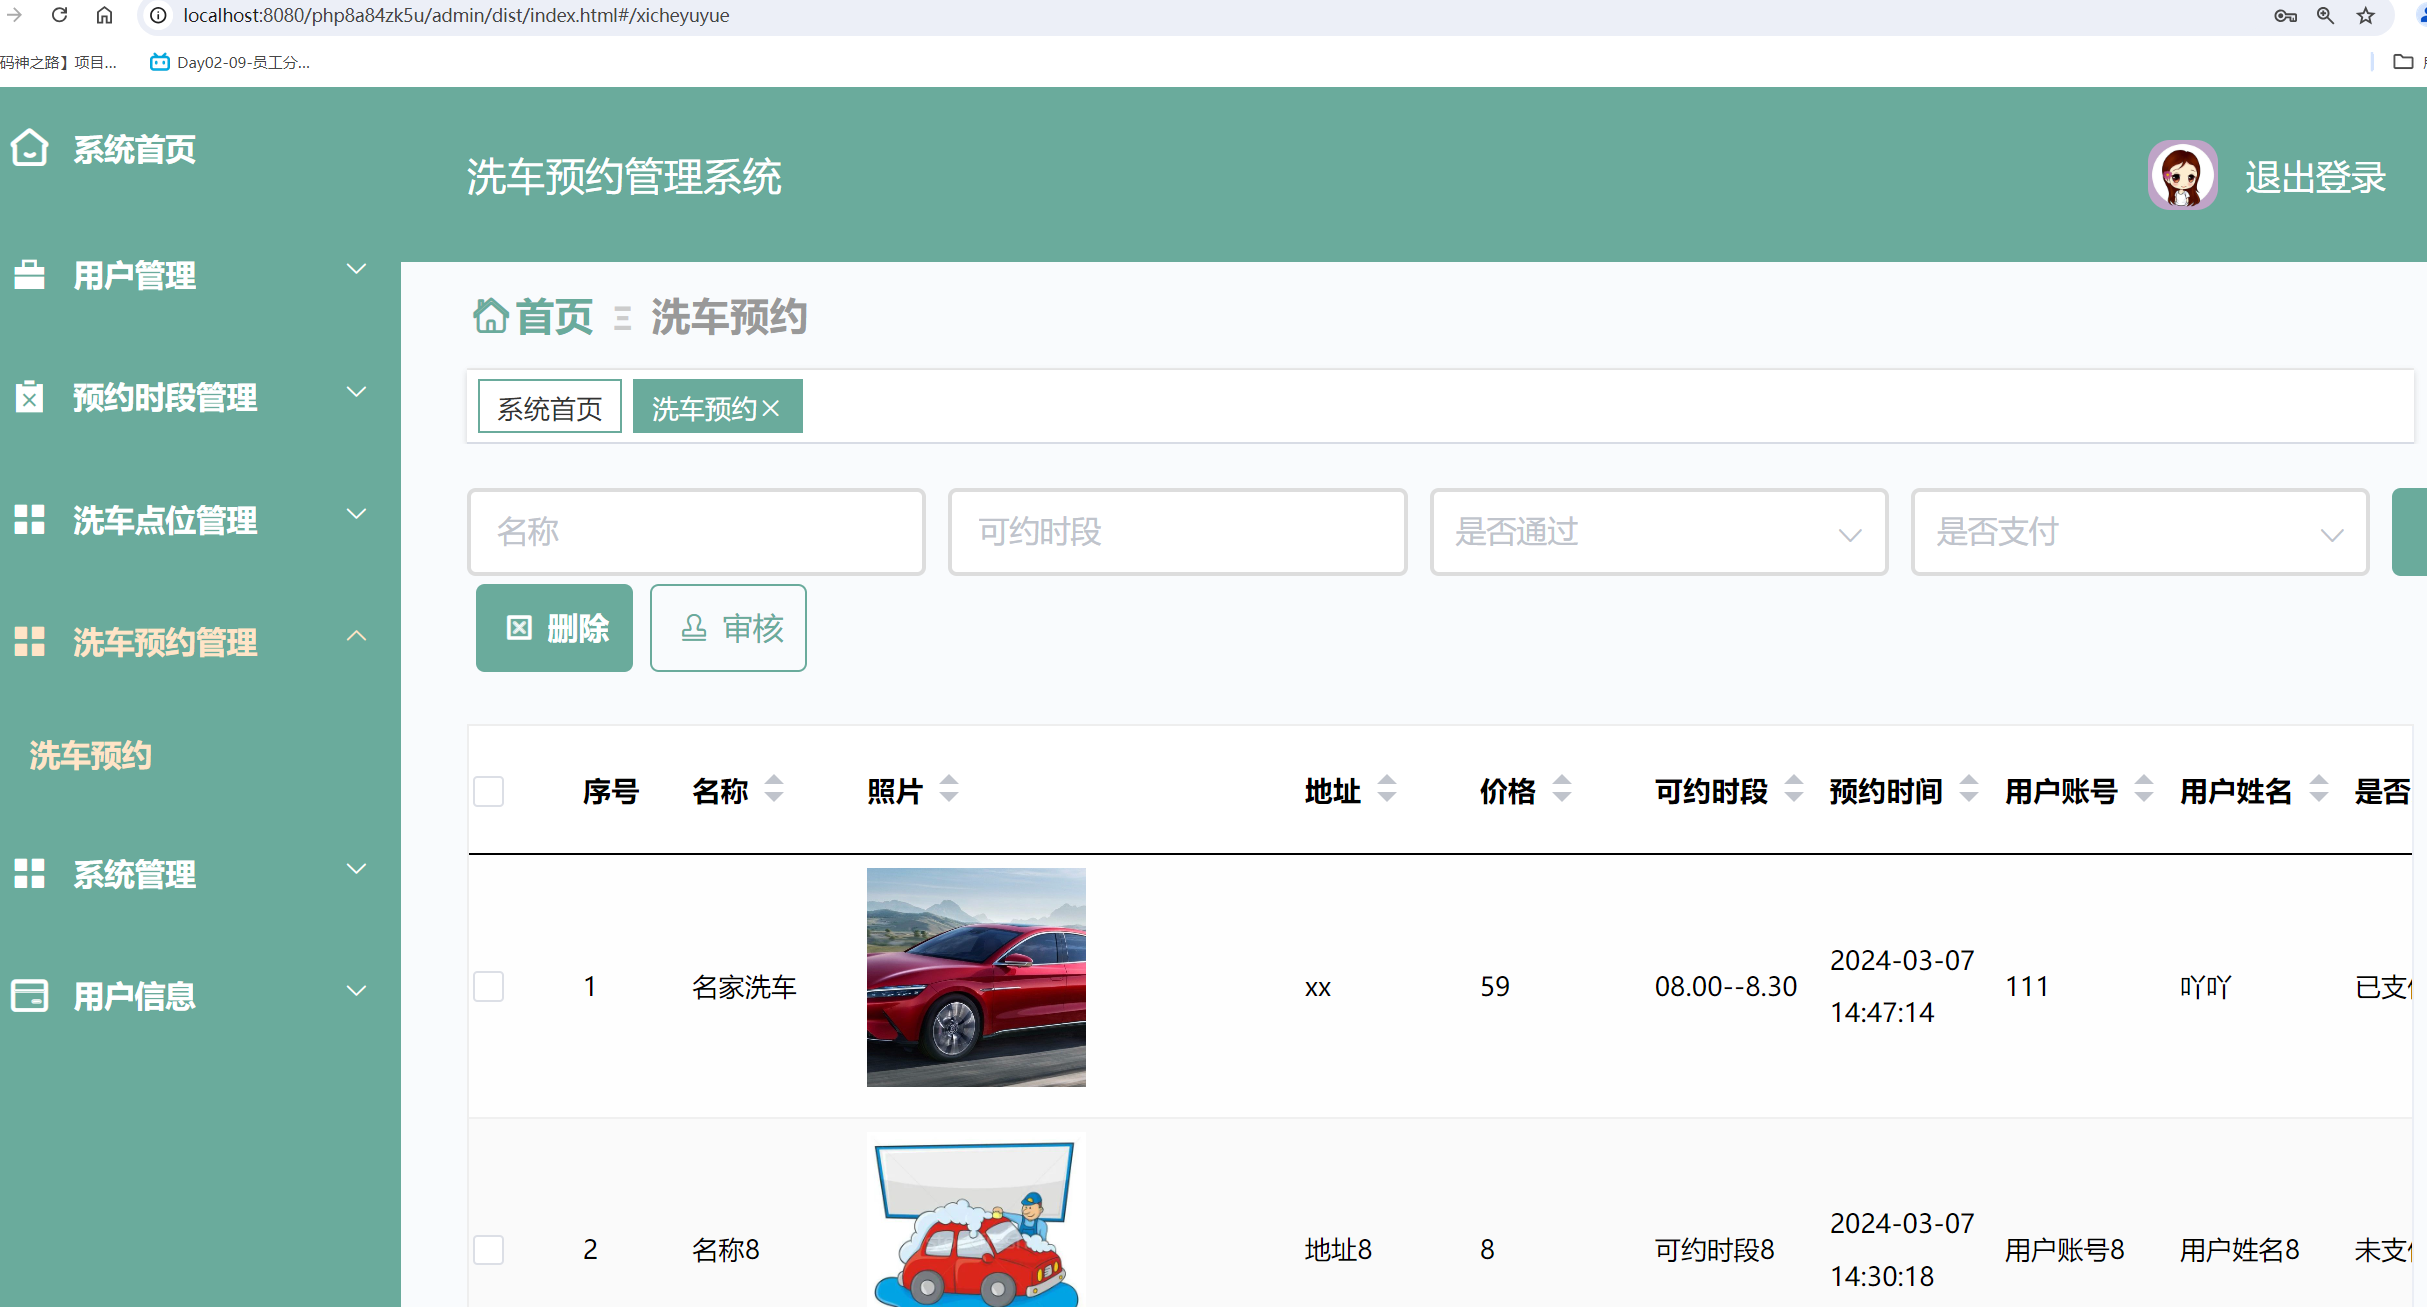Click the time slot 08.00--8.30
2427x1307 pixels.
pos(1726,986)
